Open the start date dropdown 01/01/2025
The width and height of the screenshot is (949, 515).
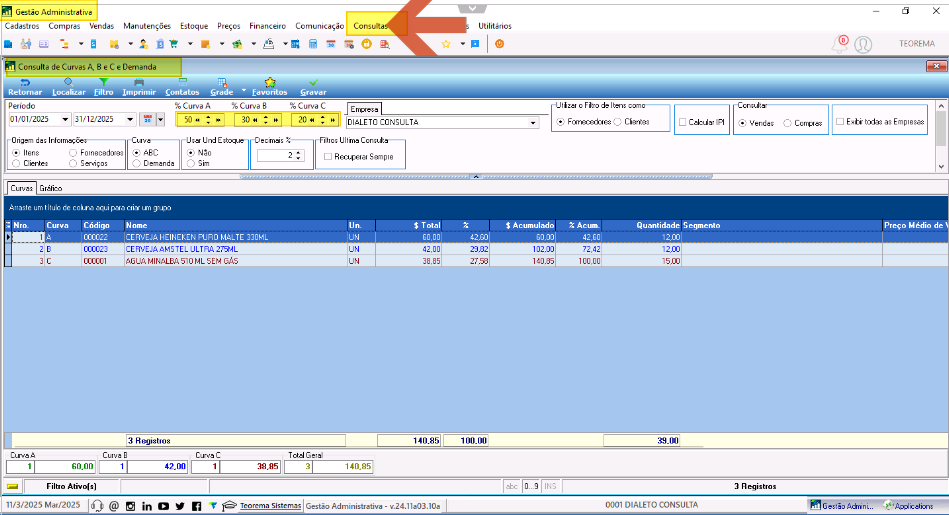65,120
